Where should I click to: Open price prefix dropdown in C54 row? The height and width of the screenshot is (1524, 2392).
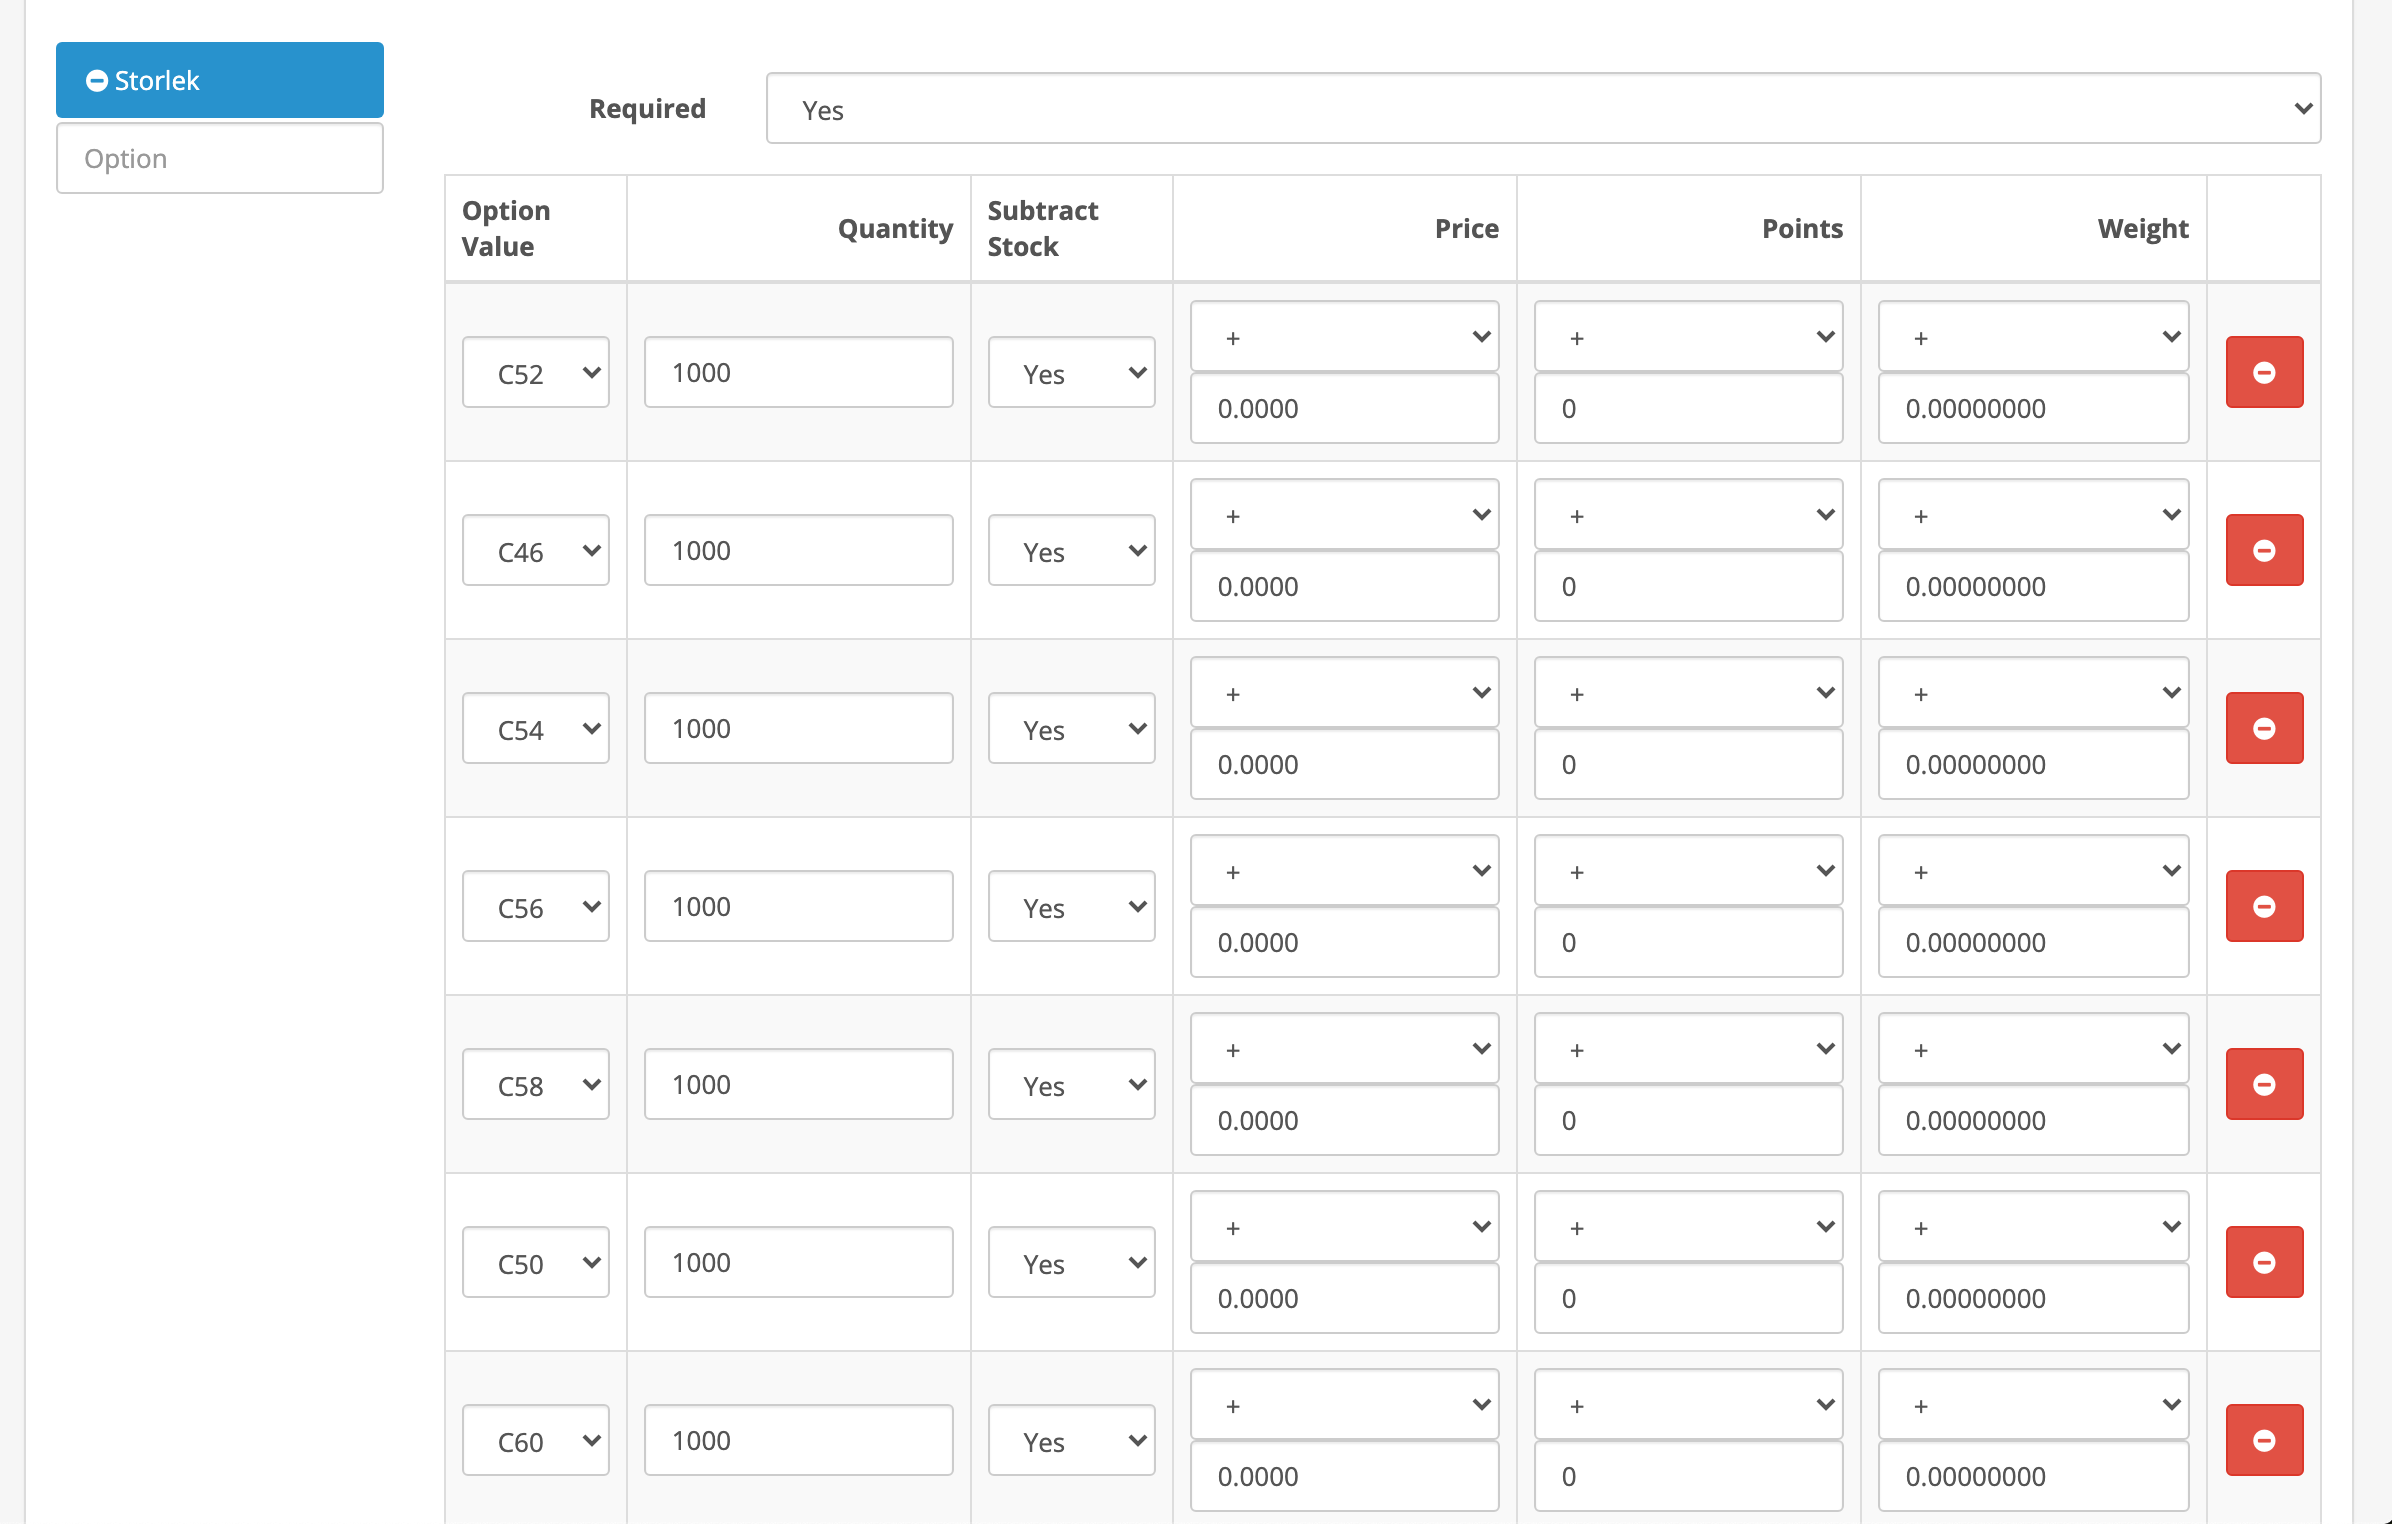[x=1345, y=692]
